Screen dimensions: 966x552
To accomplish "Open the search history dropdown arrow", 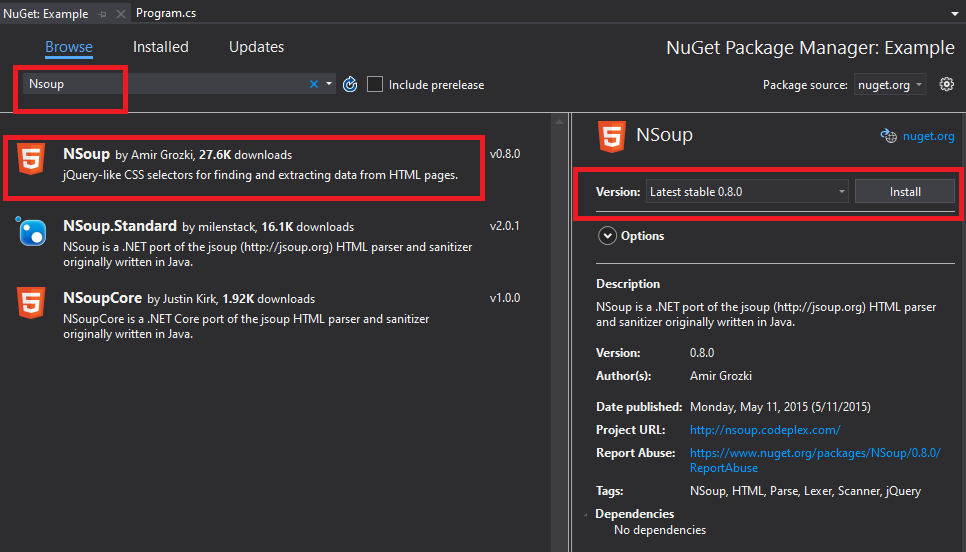I will pos(329,84).
